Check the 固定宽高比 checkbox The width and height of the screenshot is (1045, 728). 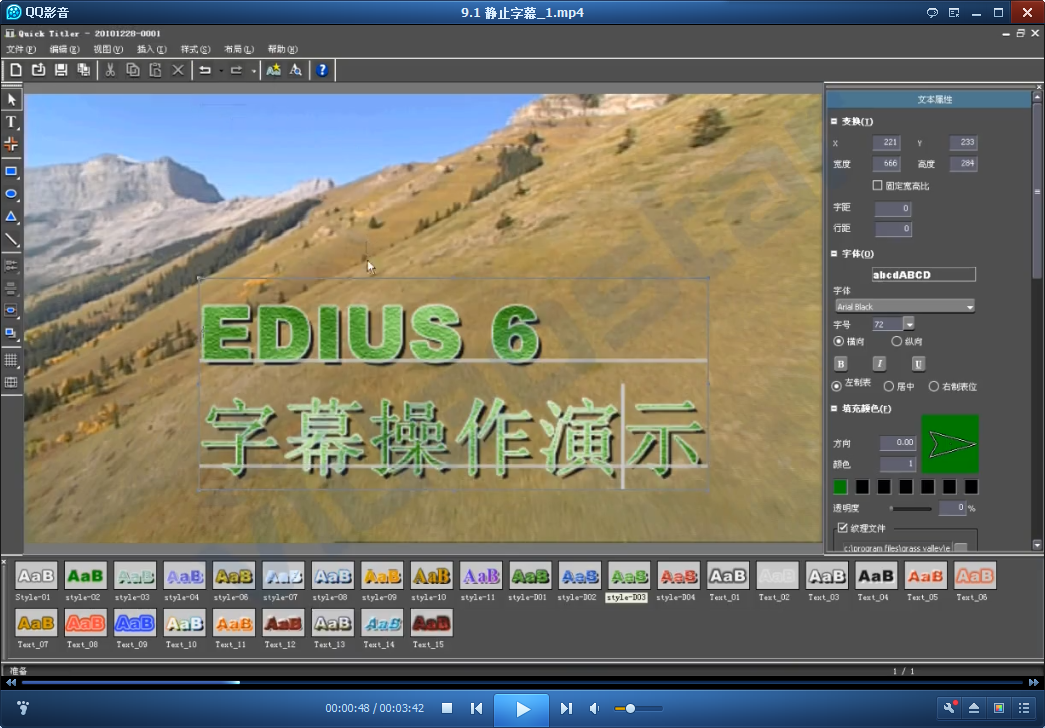click(877, 185)
